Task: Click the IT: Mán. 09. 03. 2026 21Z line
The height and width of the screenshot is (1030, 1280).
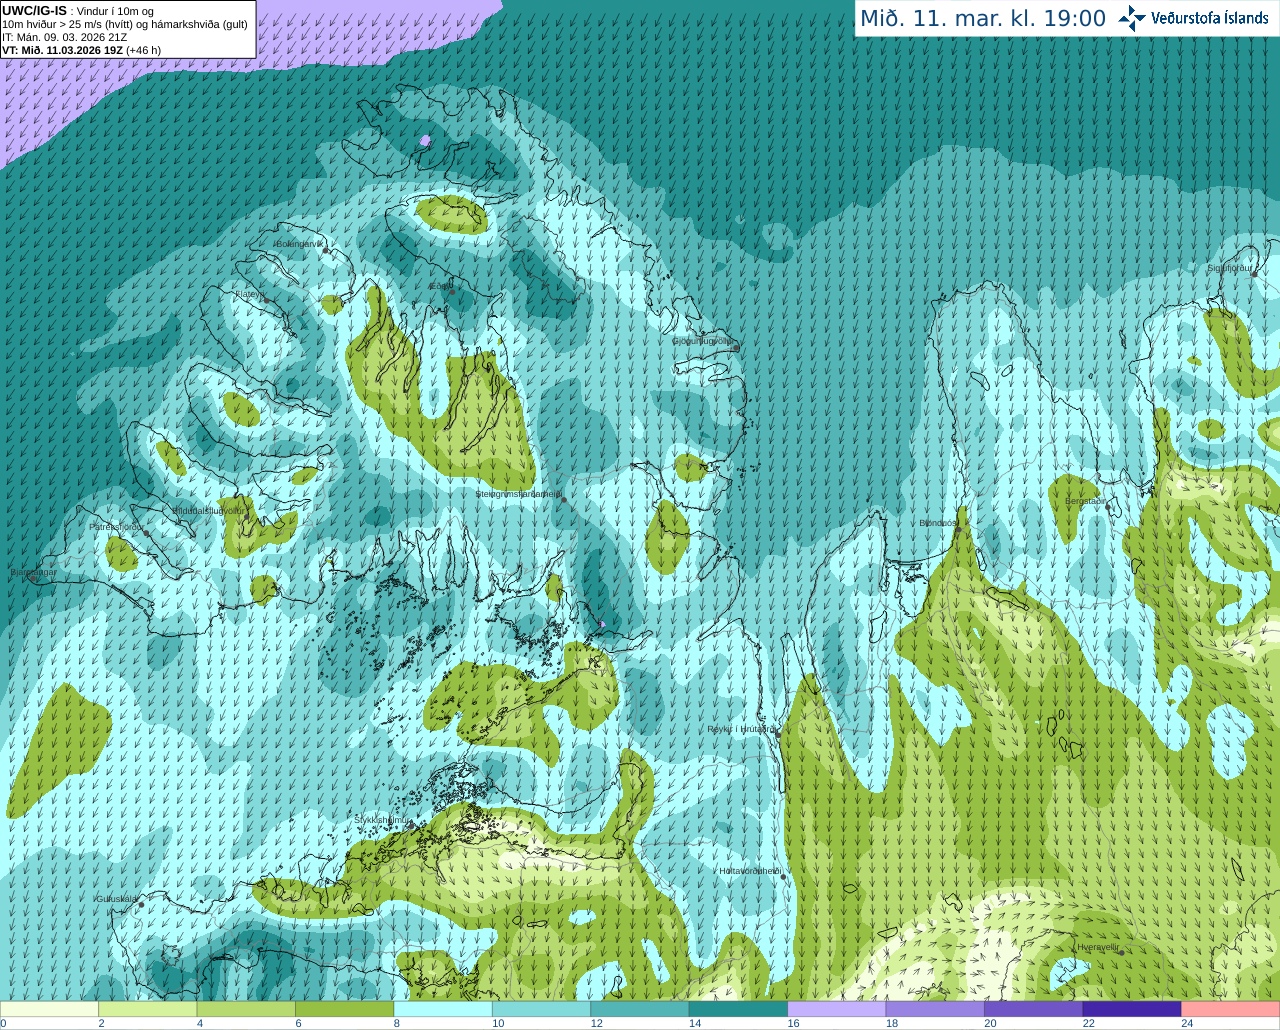Action: tap(65, 37)
